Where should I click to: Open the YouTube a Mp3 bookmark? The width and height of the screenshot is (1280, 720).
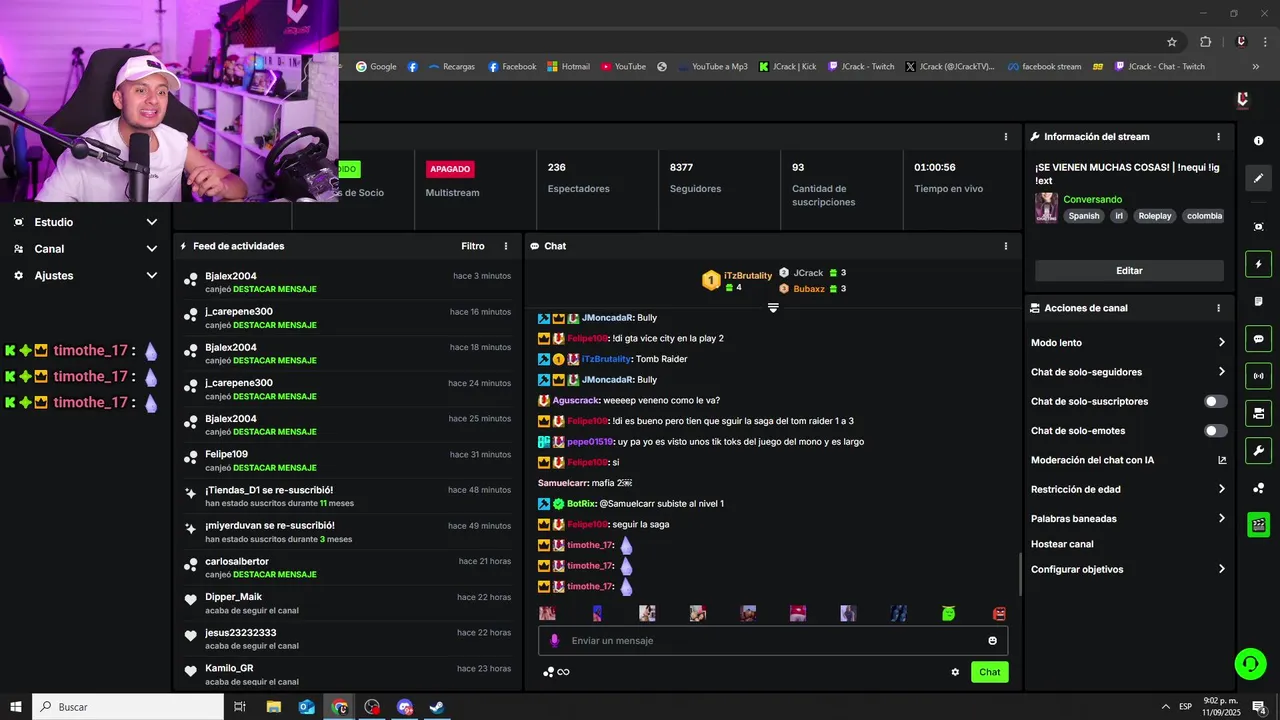coord(712,67)
